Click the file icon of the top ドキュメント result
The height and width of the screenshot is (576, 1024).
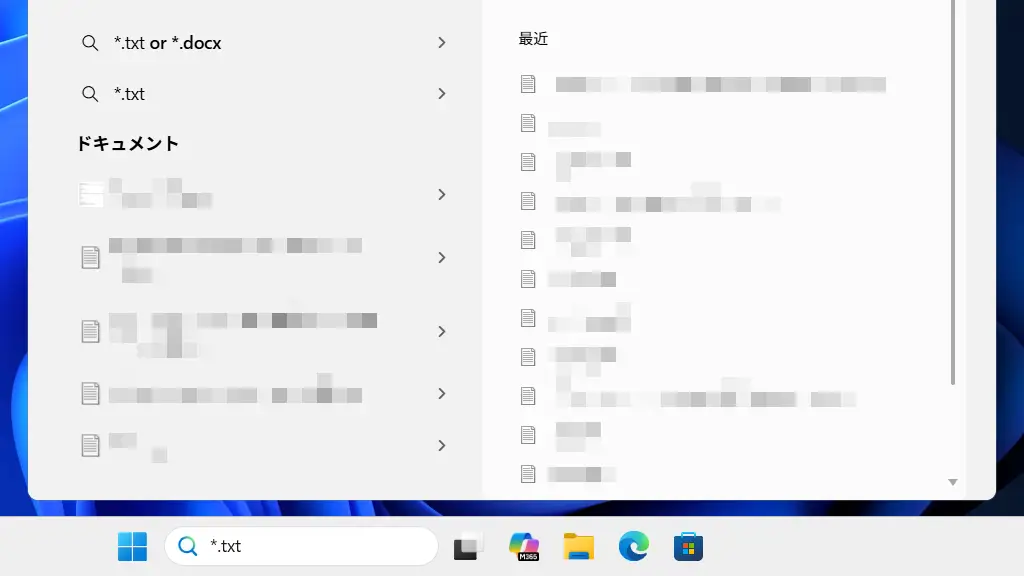click(x=91, y=194)
